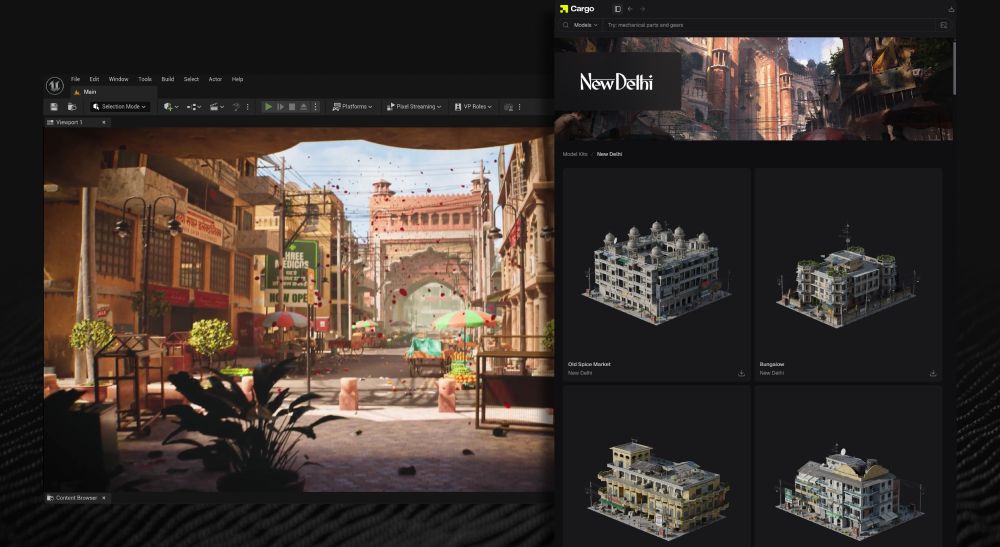Select the white domed-roof building thumbnail in bottom row

(x=848, y=491)
